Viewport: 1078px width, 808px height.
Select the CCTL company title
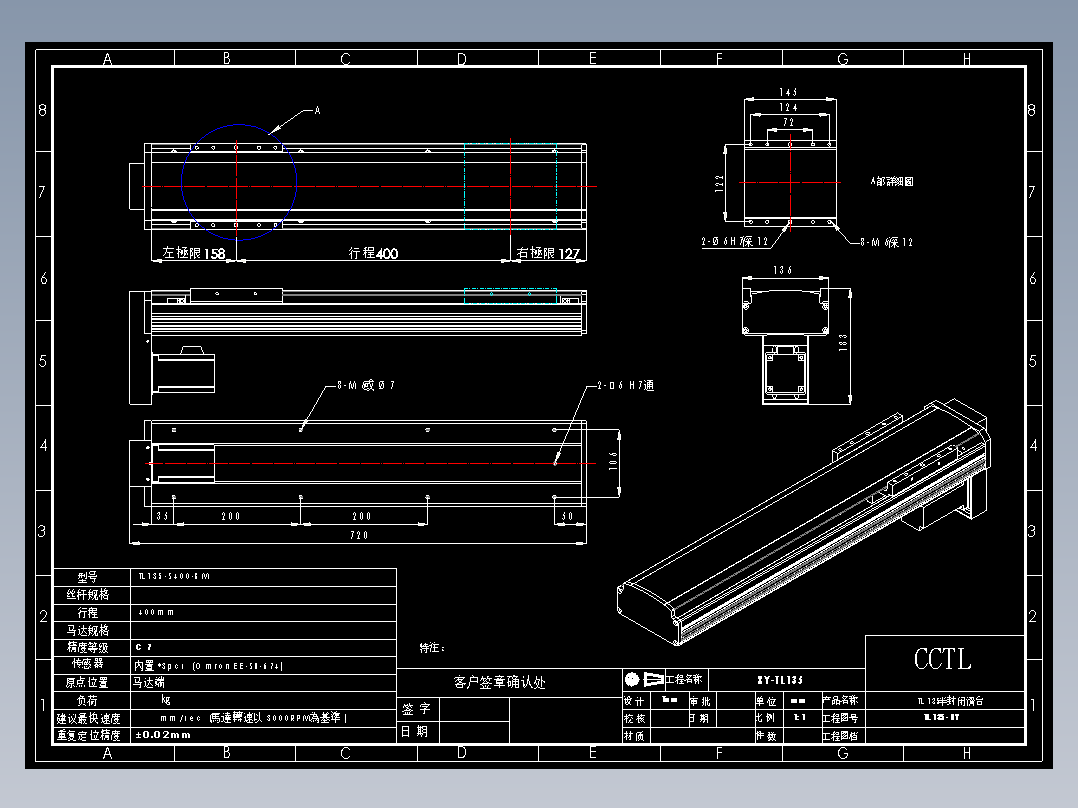point(943,659)
